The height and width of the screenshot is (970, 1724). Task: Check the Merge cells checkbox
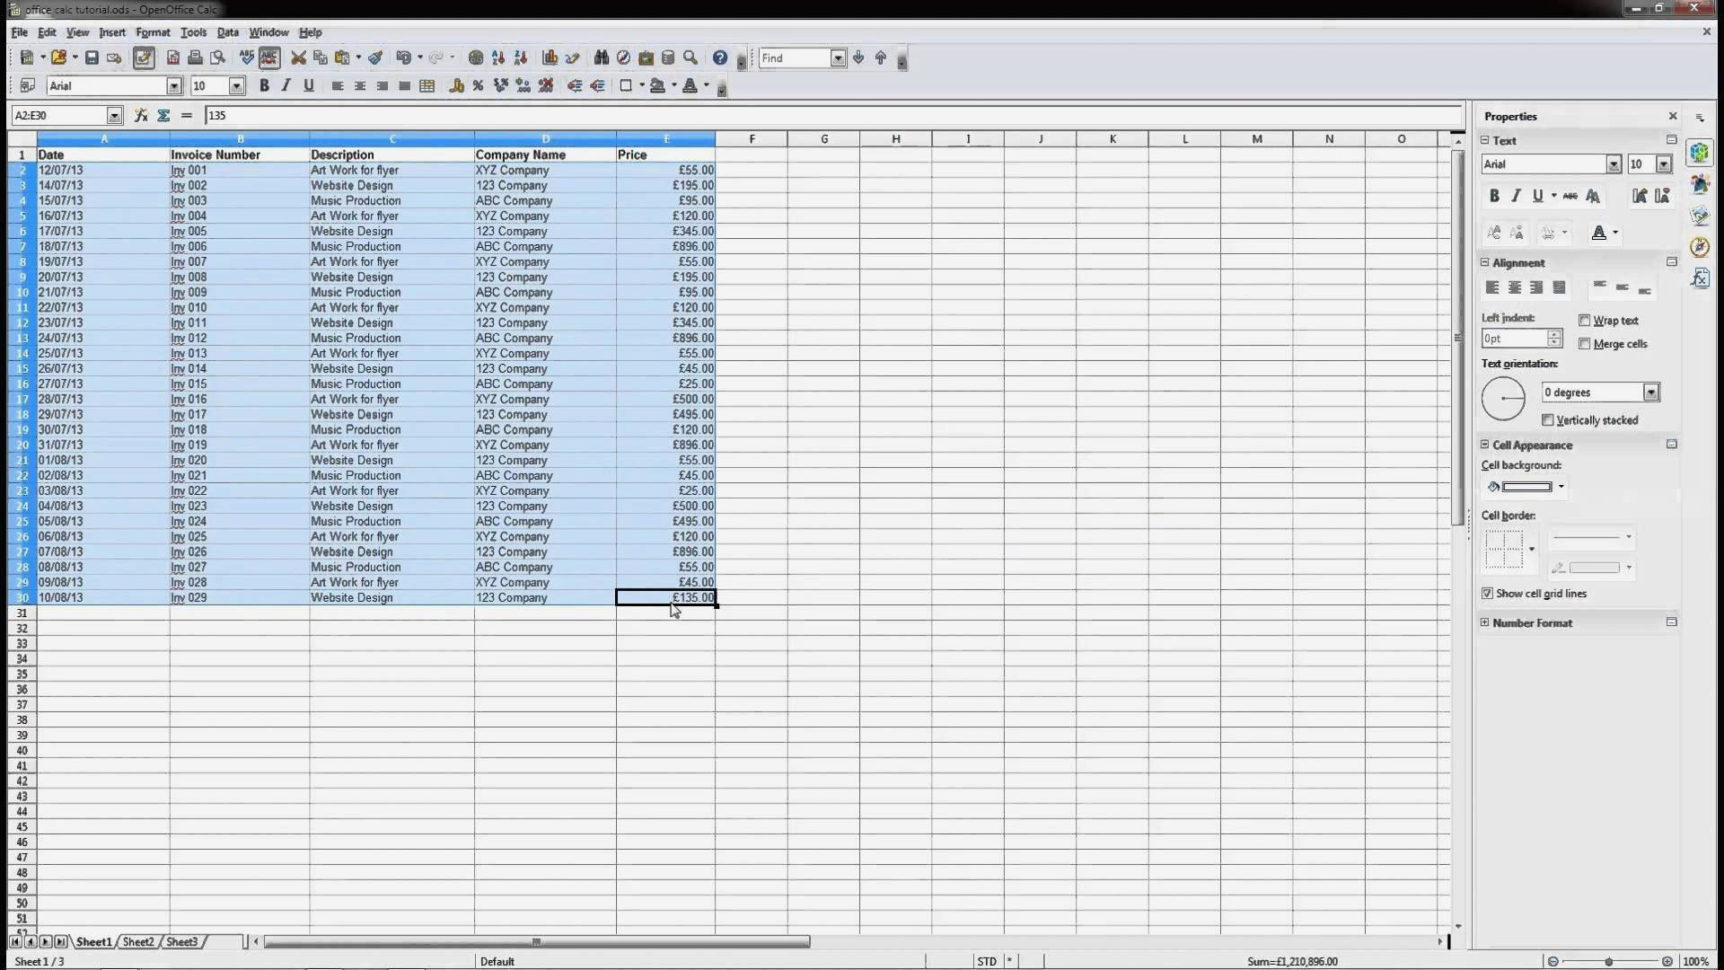[1584, 343]
